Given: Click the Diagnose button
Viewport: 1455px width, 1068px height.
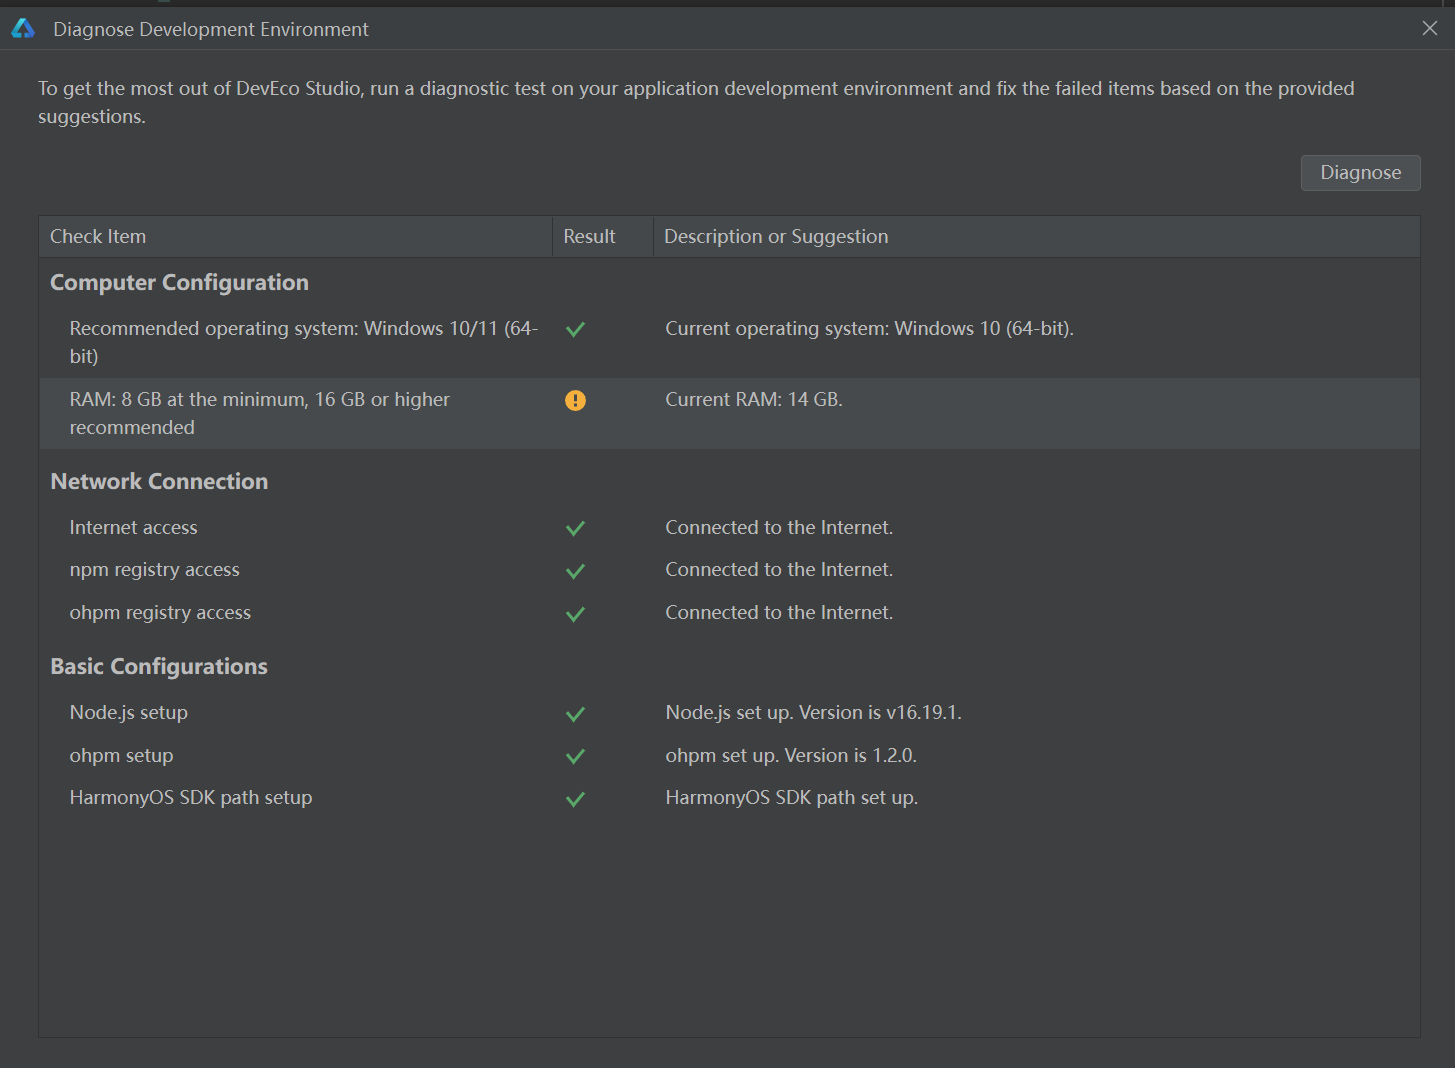Looking at the screenshot, I should tap(1360, 172).
